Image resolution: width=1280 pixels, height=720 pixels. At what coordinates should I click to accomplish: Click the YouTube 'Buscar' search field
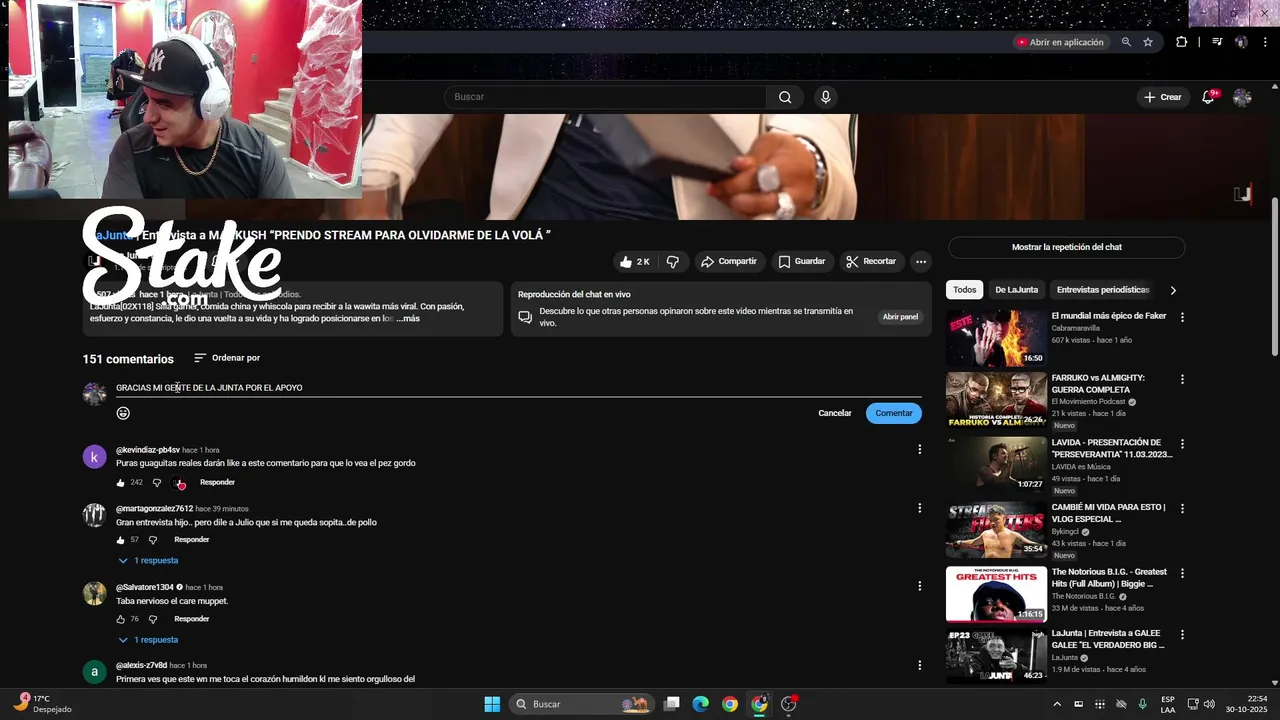click(605, 97)
